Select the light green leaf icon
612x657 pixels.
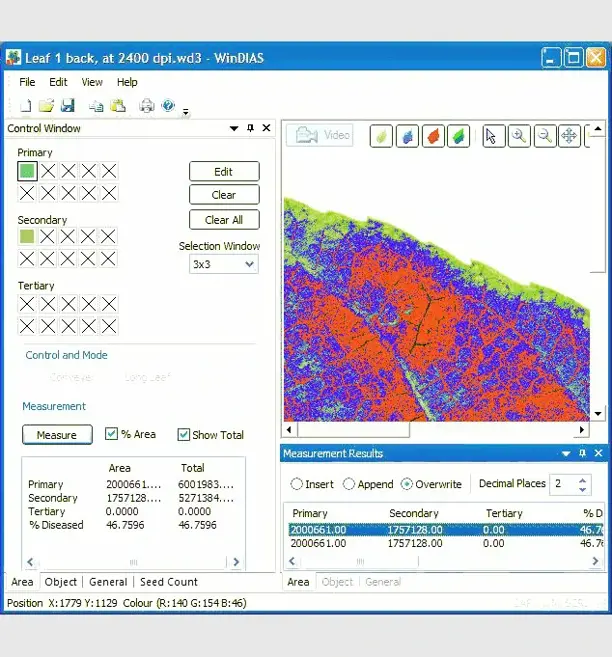[x=381, y=136]
